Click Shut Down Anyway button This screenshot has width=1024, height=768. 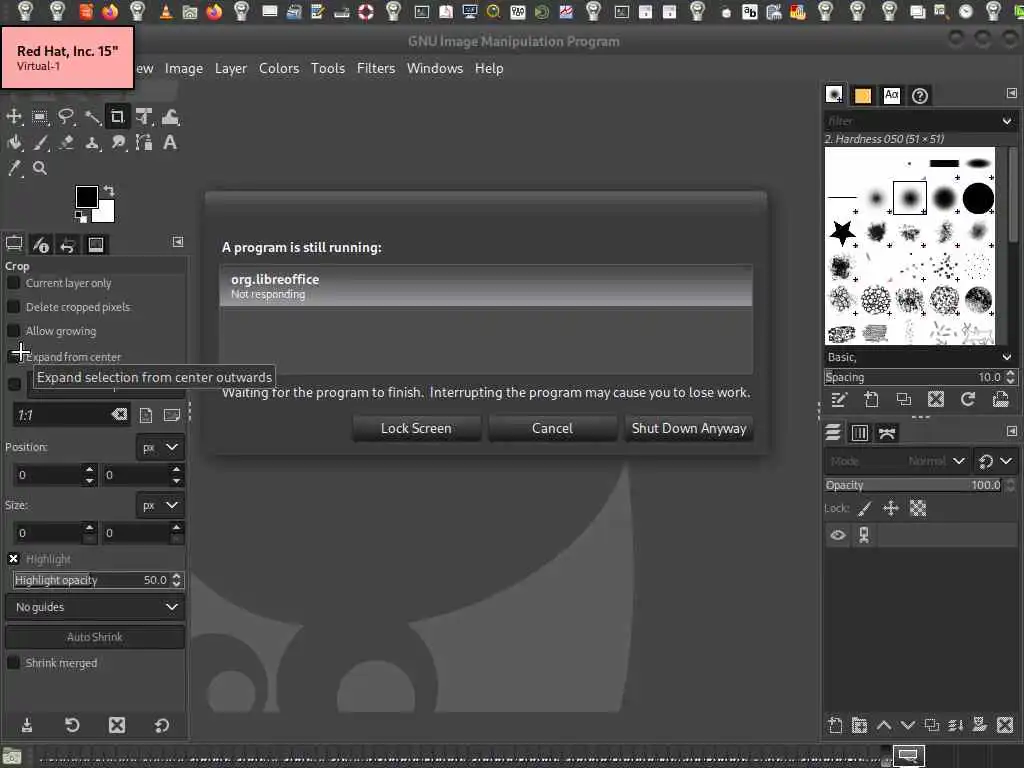(688, 428)
